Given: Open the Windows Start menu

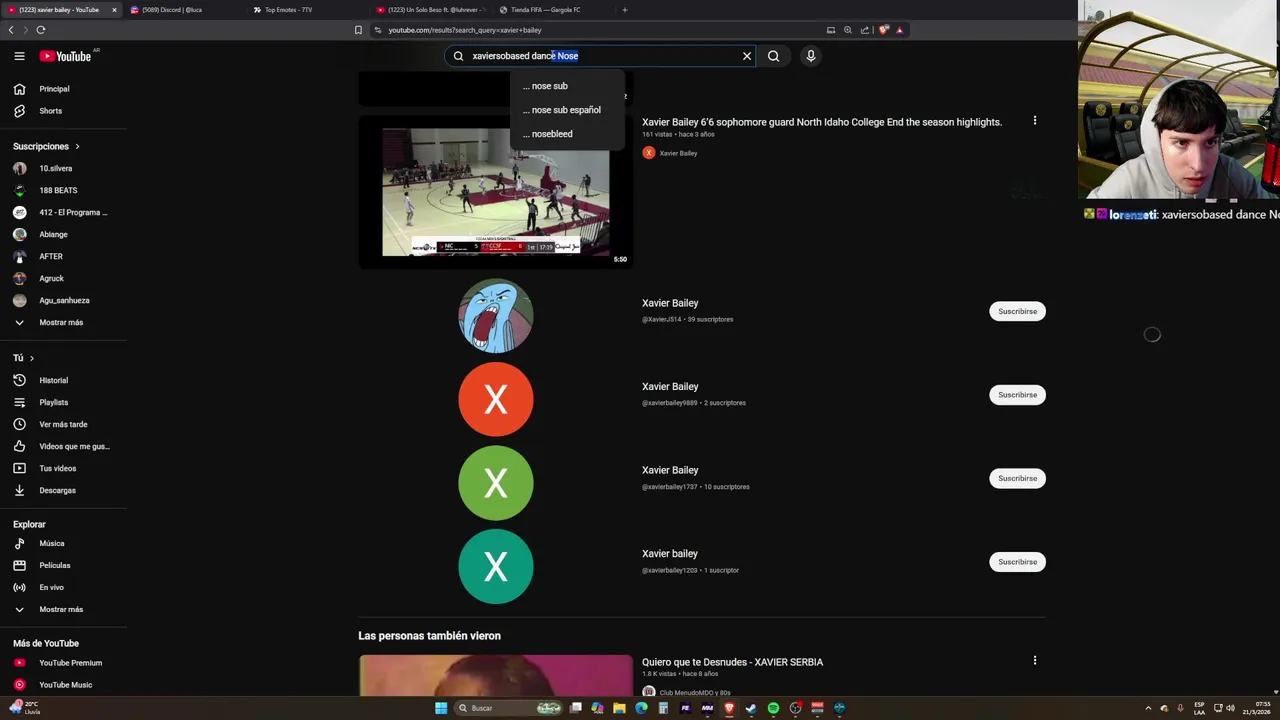Looking at the screenshot, I should (x=441, y=708).
